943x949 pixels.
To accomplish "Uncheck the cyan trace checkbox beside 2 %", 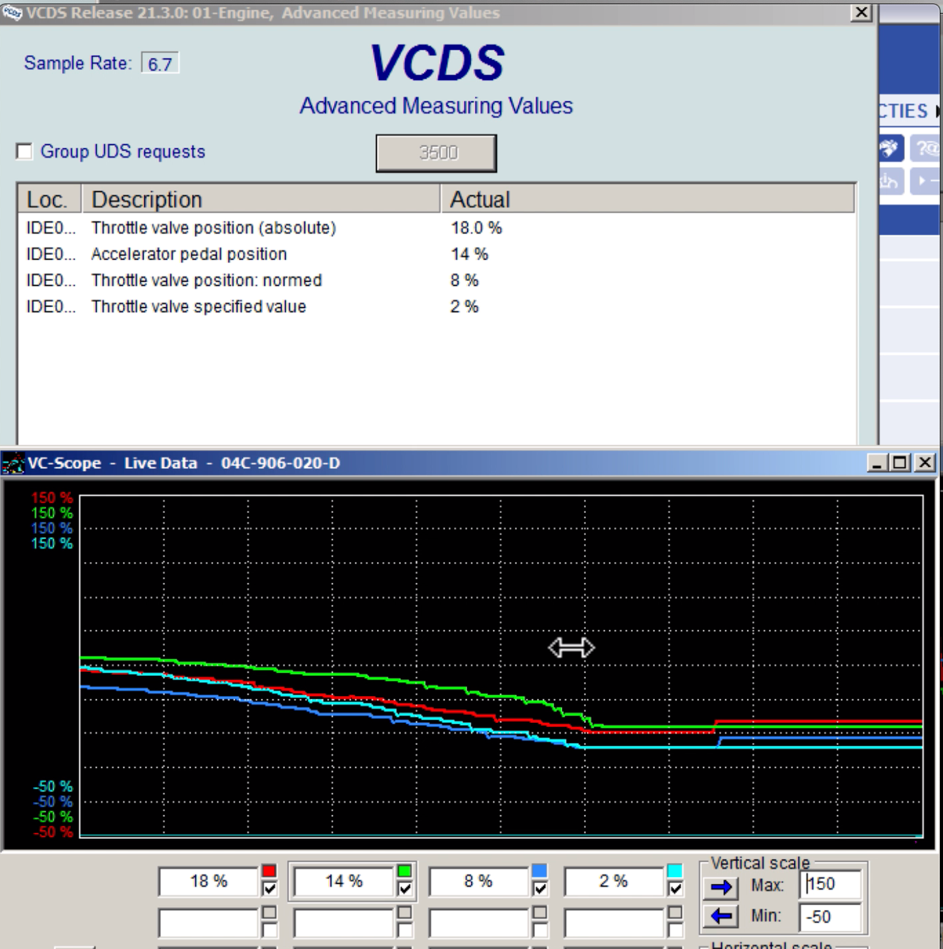I will pos(675,888).
